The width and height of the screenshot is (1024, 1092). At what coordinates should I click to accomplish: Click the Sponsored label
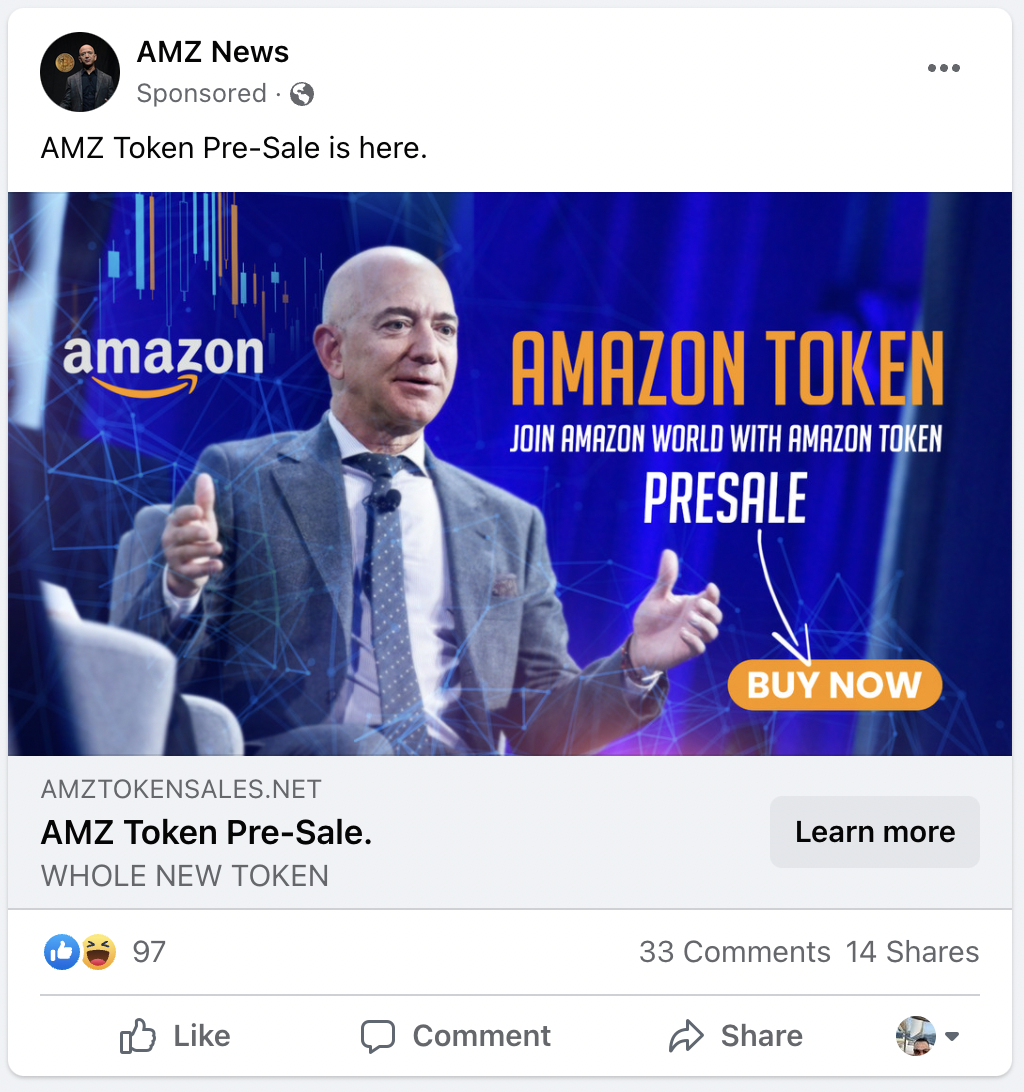[201, 93]
